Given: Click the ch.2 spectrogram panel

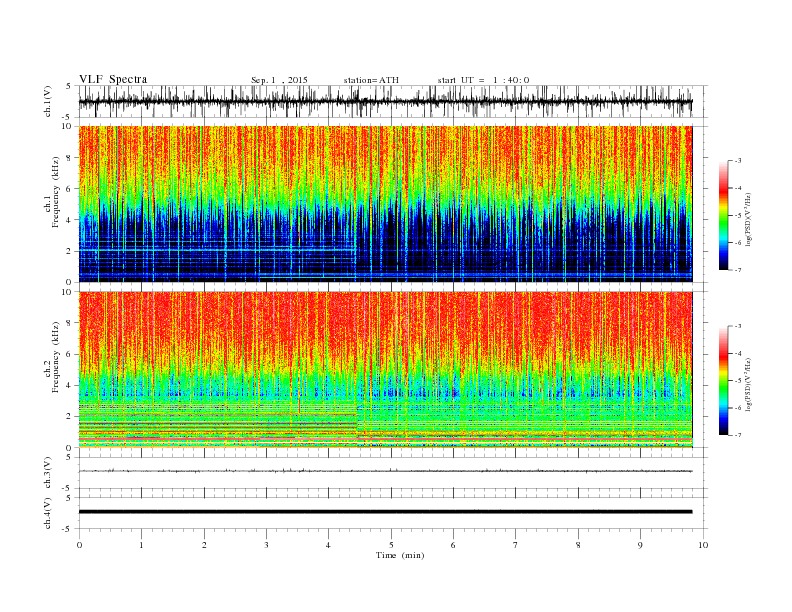Looking at the screenshot, I should [x=385, y=369].
